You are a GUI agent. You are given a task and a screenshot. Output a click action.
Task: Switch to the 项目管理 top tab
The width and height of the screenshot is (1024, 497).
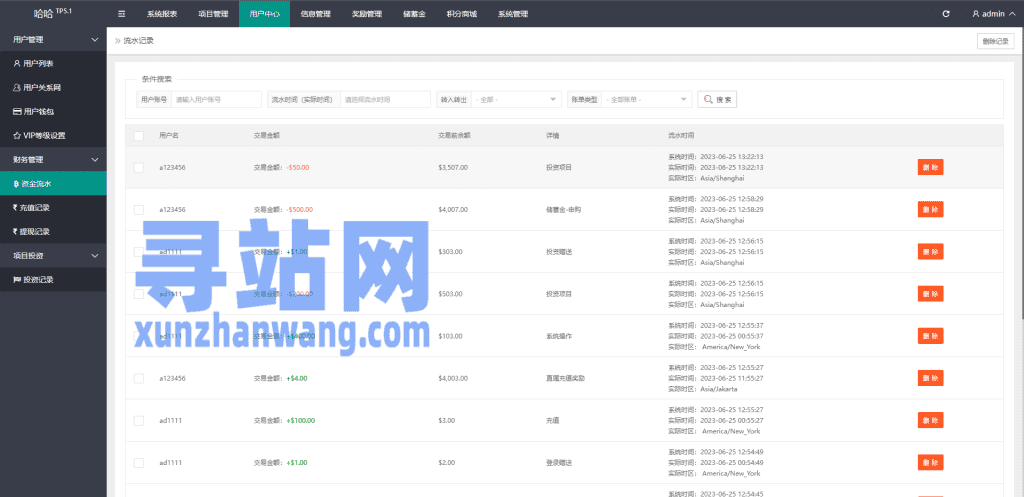click(213, 14)
